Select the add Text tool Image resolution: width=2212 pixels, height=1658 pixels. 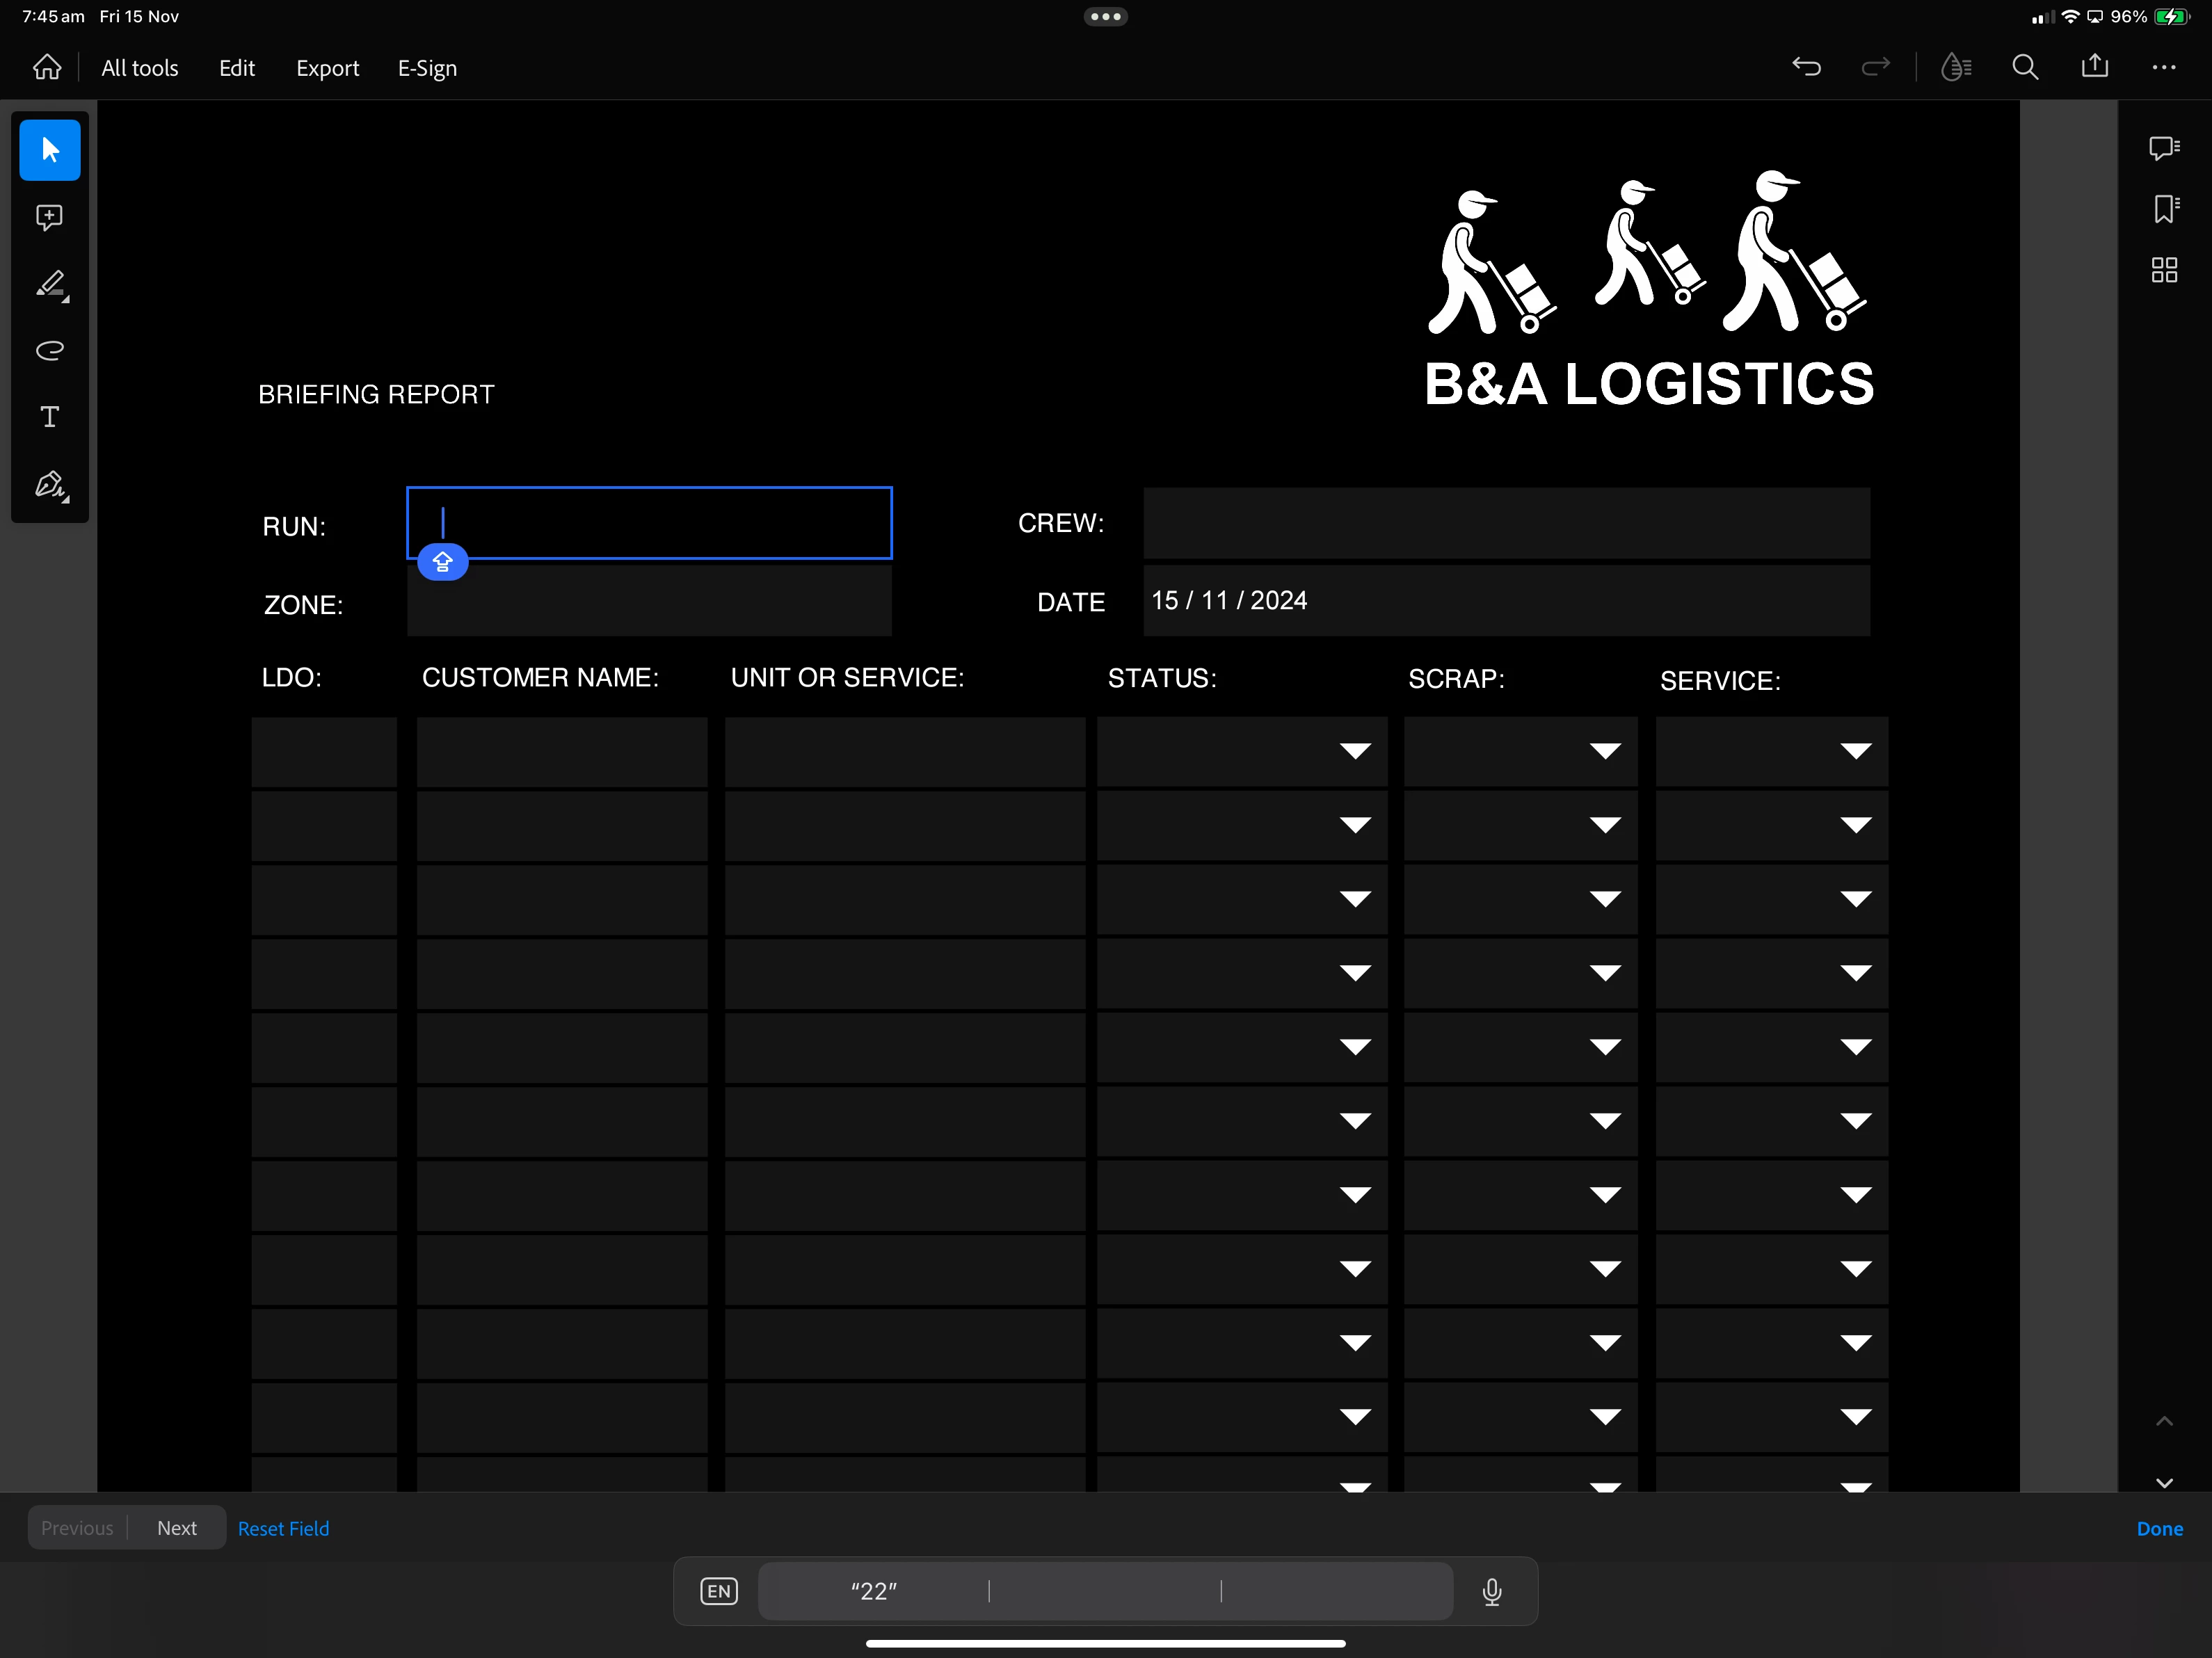point(50,417)
